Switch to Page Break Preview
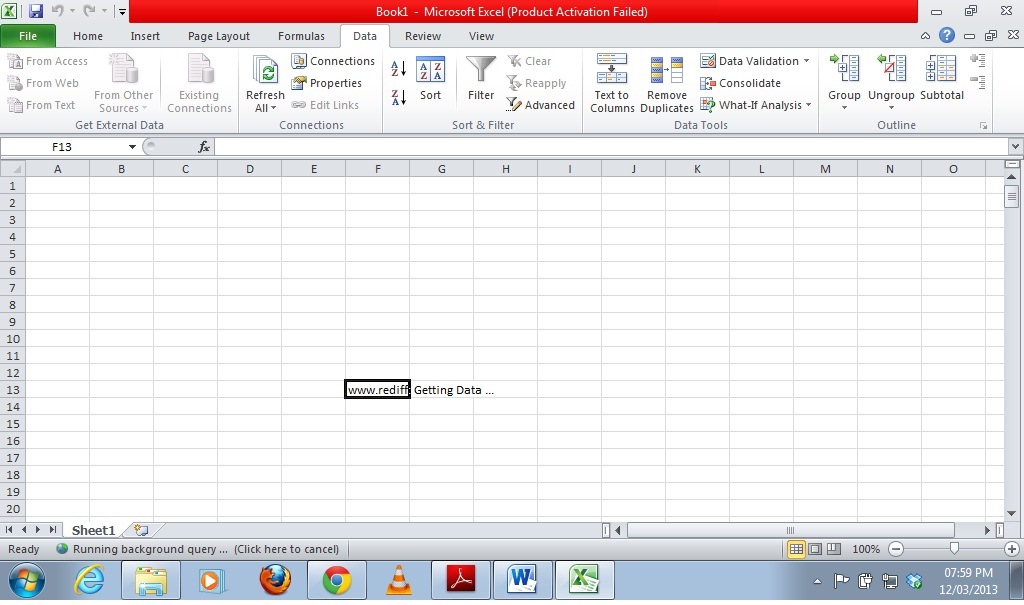 834,549
